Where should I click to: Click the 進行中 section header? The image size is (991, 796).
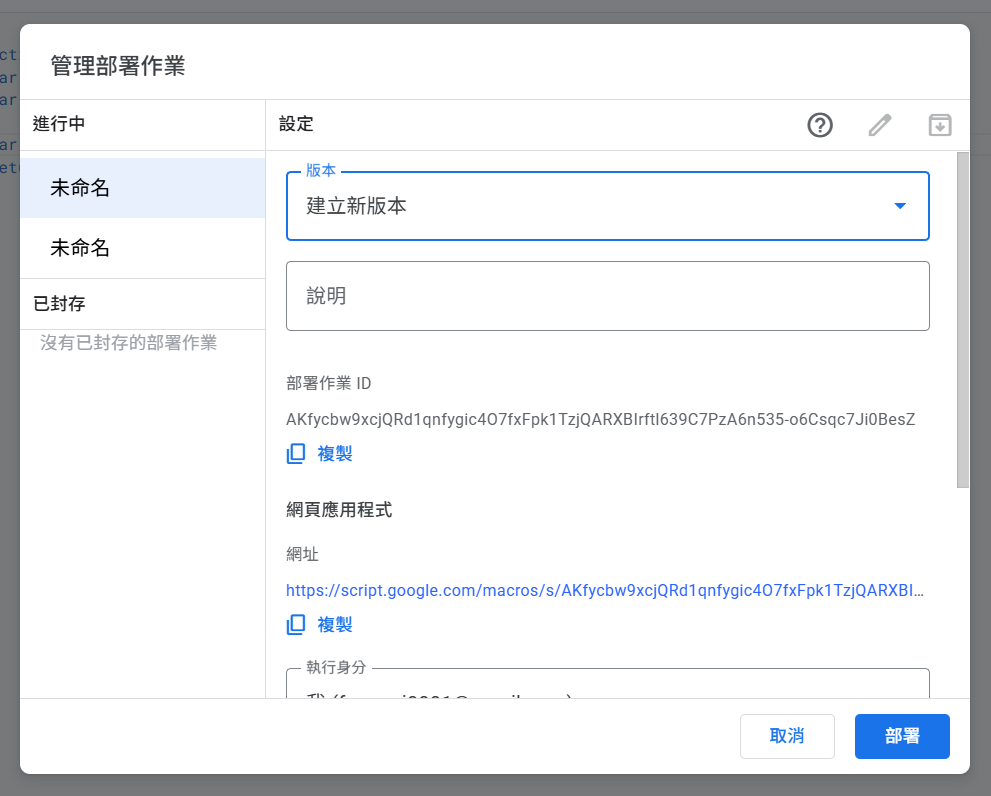(x=59, y=124)
